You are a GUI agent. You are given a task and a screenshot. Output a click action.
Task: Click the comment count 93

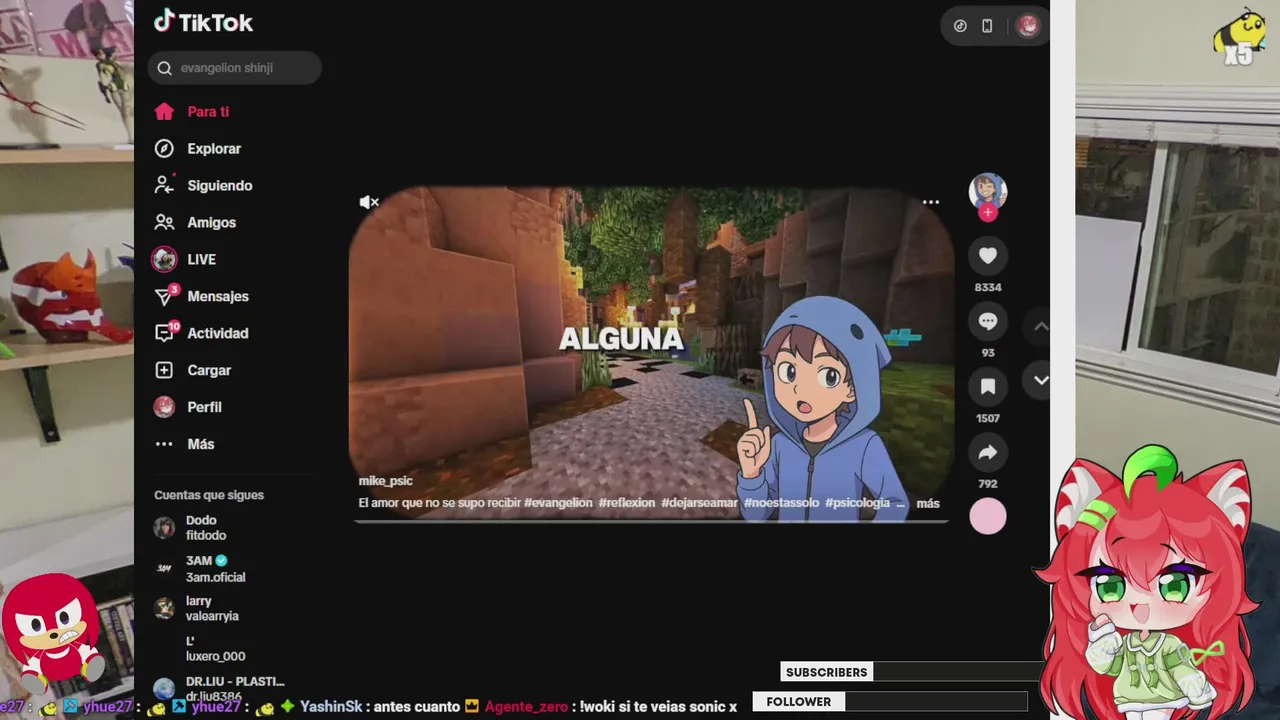(988, 353)
